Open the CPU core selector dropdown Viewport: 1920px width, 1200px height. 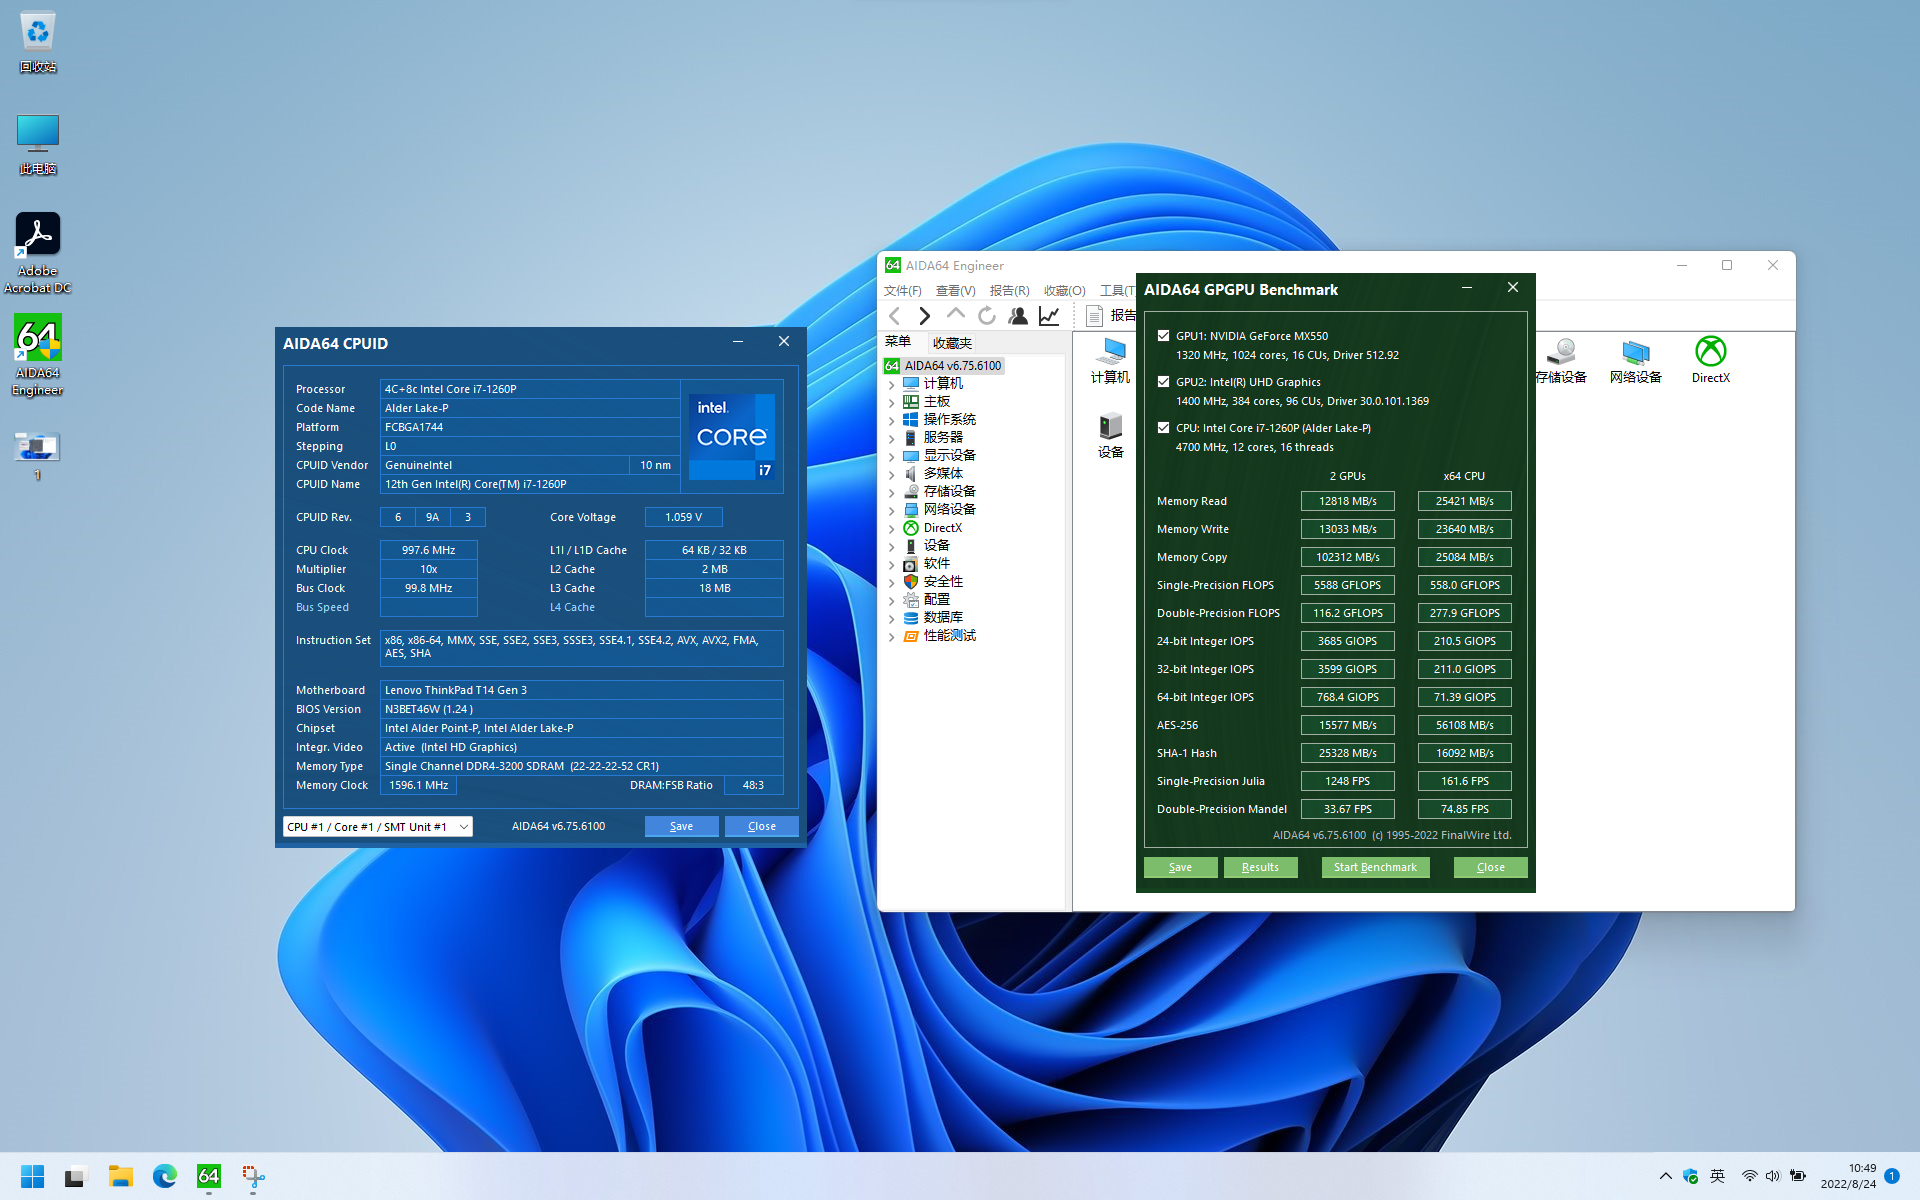click(378, 827)
